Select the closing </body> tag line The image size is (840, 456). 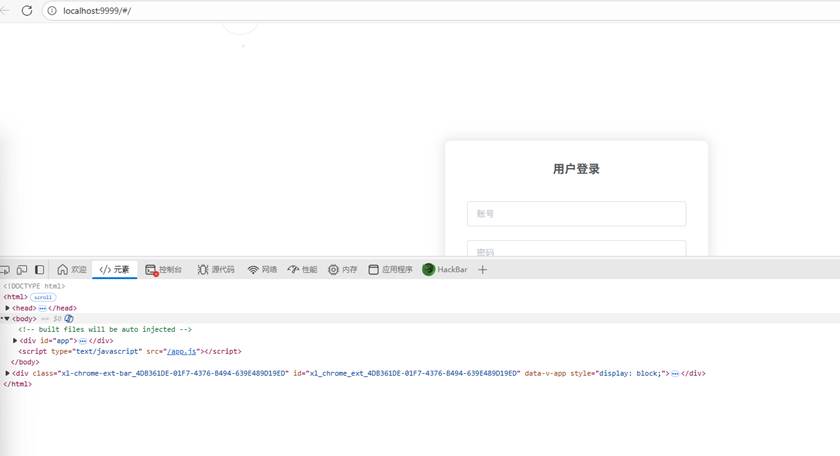coord(25,362)
